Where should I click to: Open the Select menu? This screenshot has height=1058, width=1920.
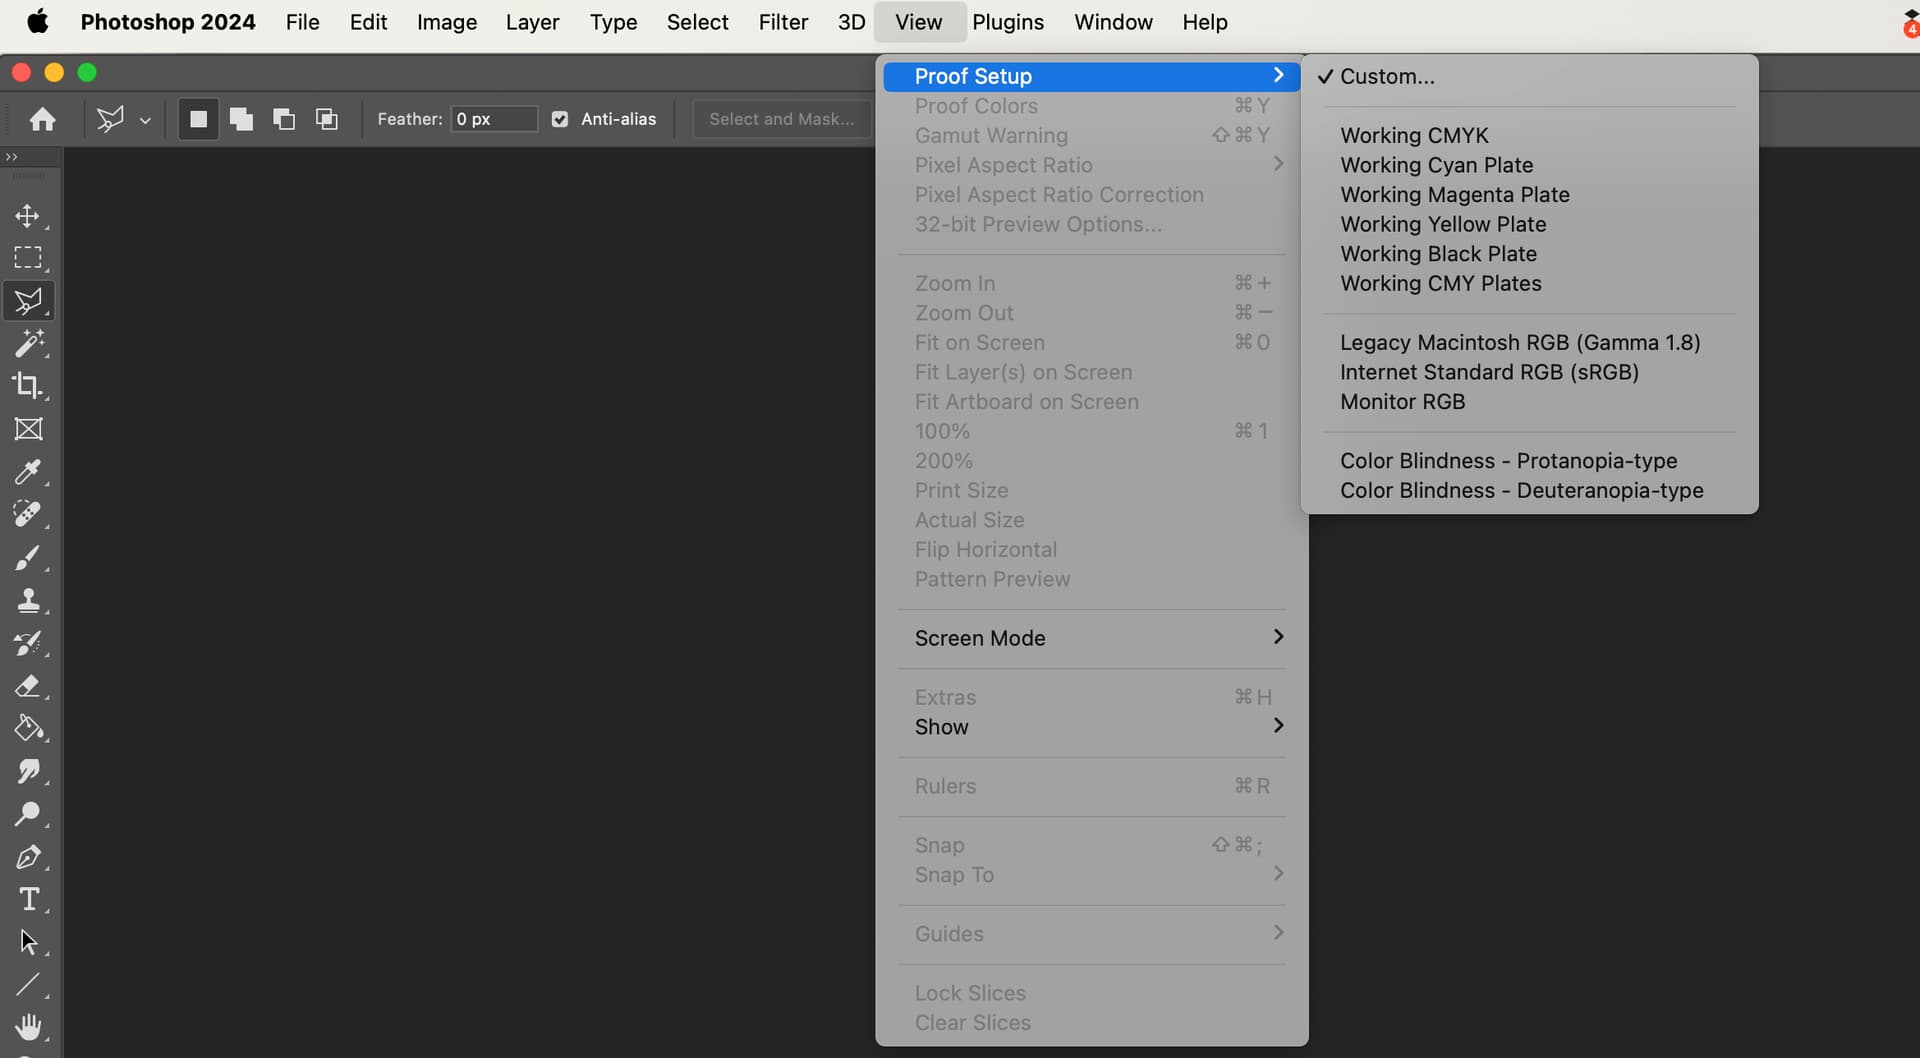pyautogui.click(x=697, y=22)
